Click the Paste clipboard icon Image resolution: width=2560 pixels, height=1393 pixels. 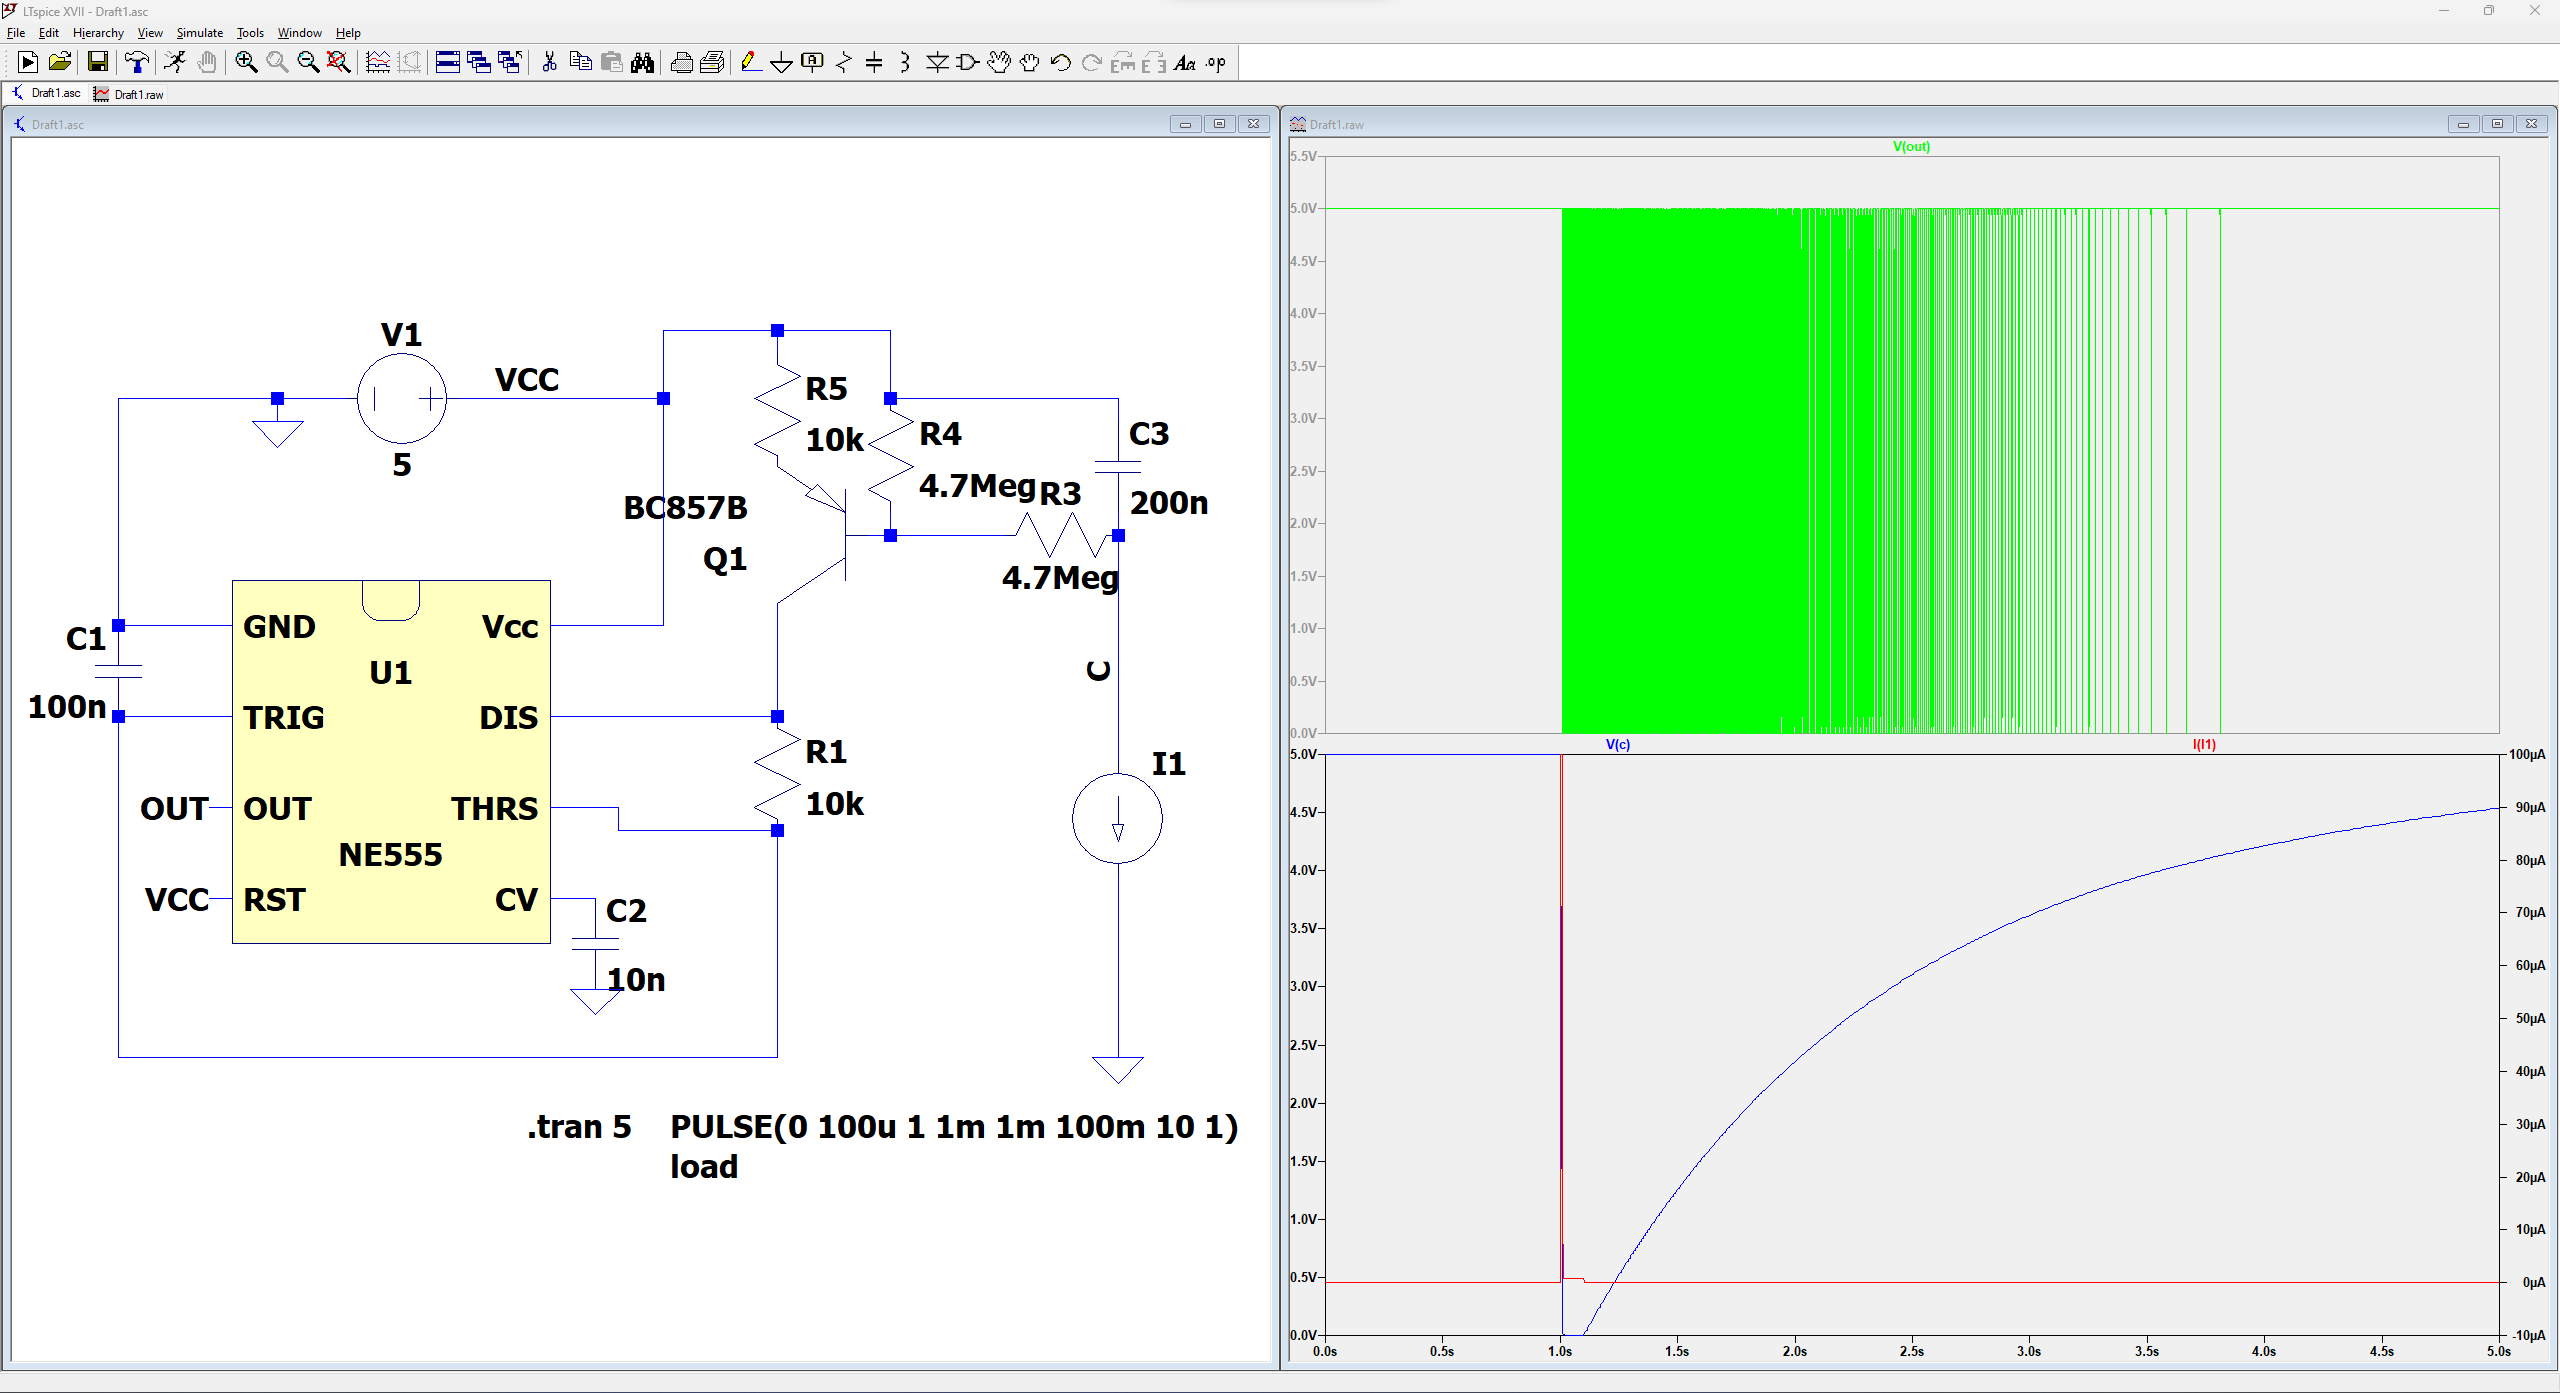(611, 62)
